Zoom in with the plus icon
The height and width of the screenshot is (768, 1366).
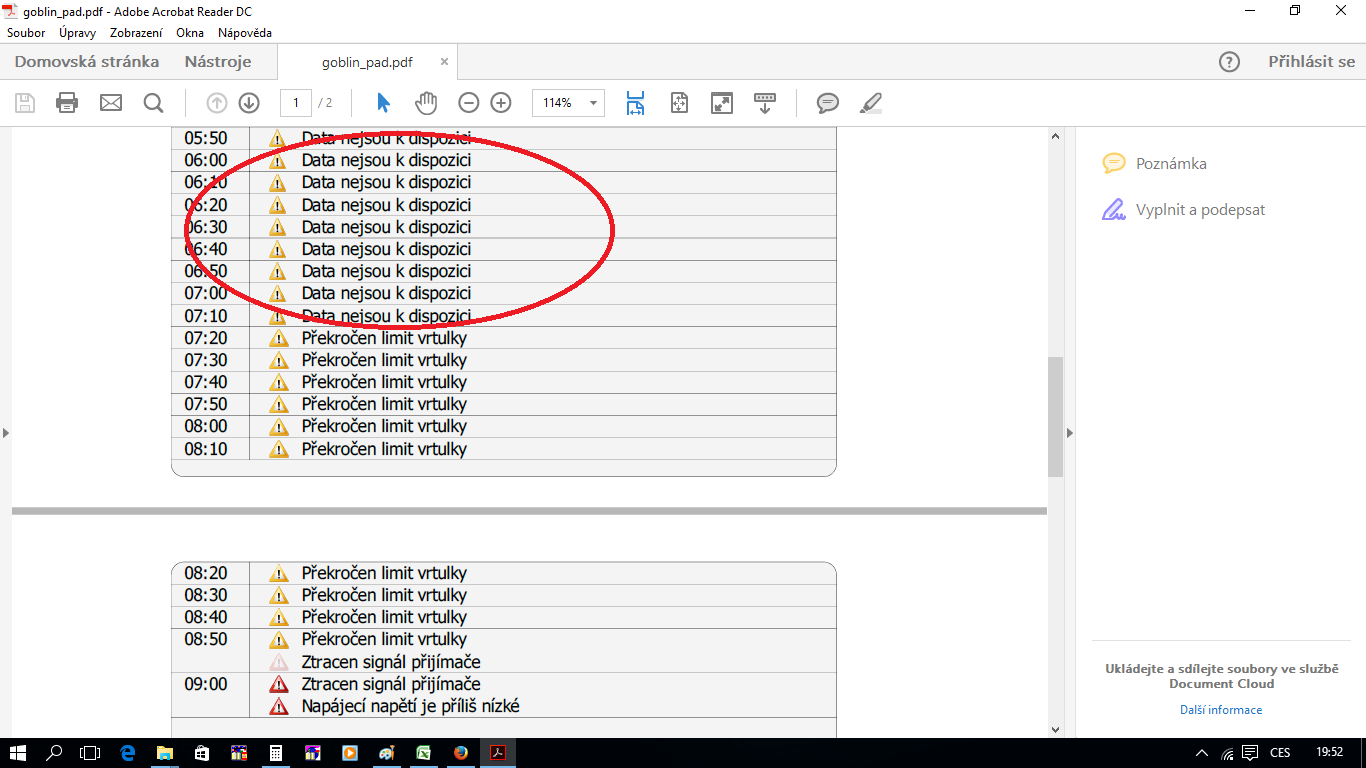(x=501, y=103)
